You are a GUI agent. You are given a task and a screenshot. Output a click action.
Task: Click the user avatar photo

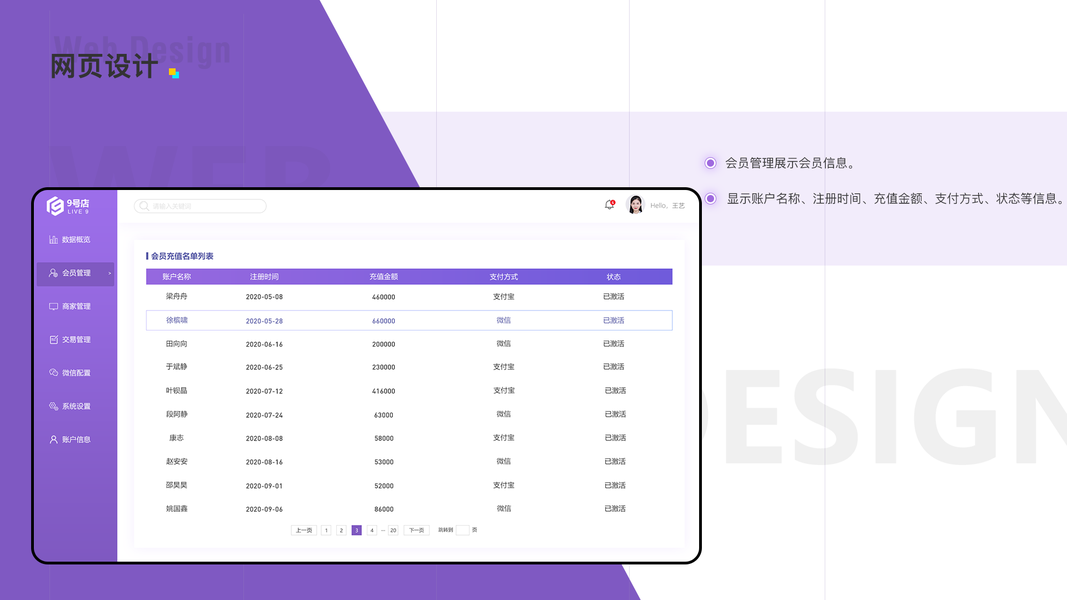click(636, 205)
